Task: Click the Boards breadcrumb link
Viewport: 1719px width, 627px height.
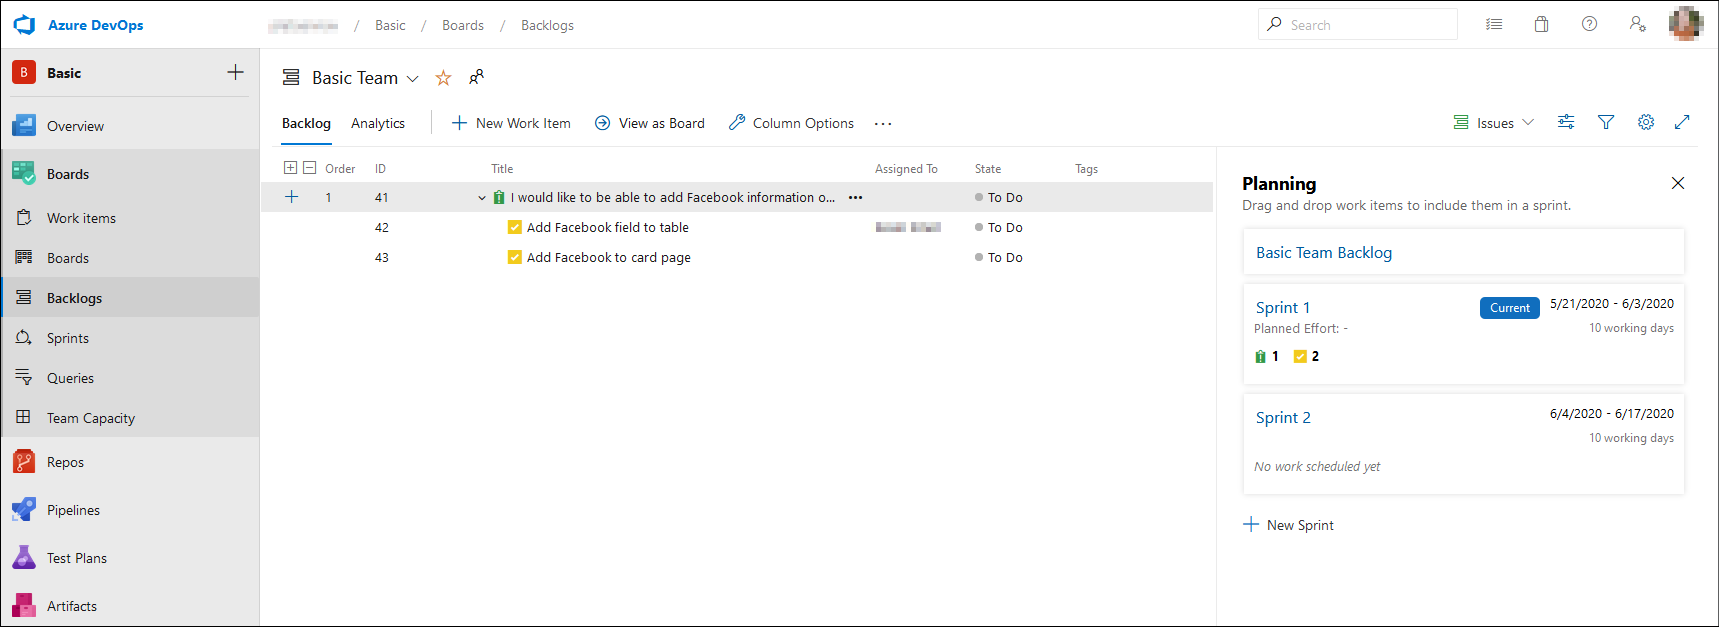Action: pyautogui.click(x=463, y=25)
